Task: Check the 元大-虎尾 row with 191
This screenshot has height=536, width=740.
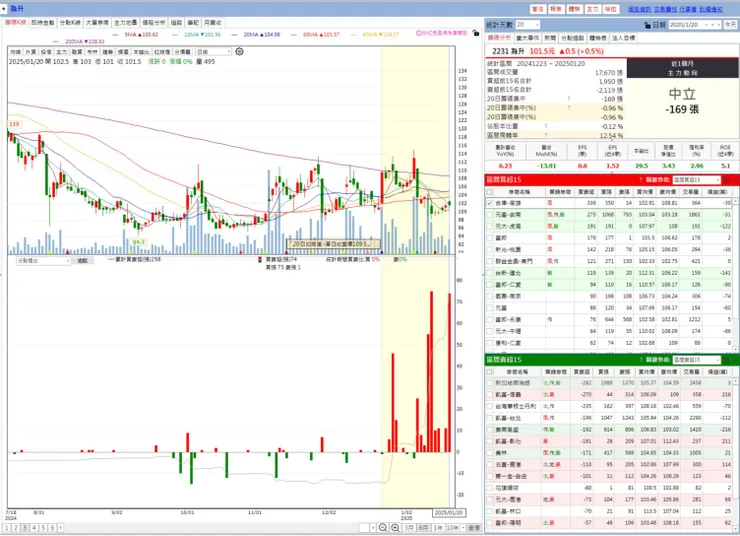Action: 489,226
